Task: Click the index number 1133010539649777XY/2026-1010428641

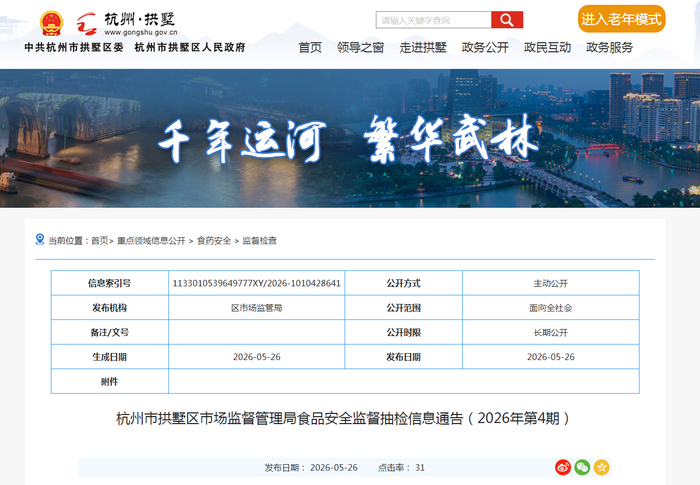Action: pos(257,283)
